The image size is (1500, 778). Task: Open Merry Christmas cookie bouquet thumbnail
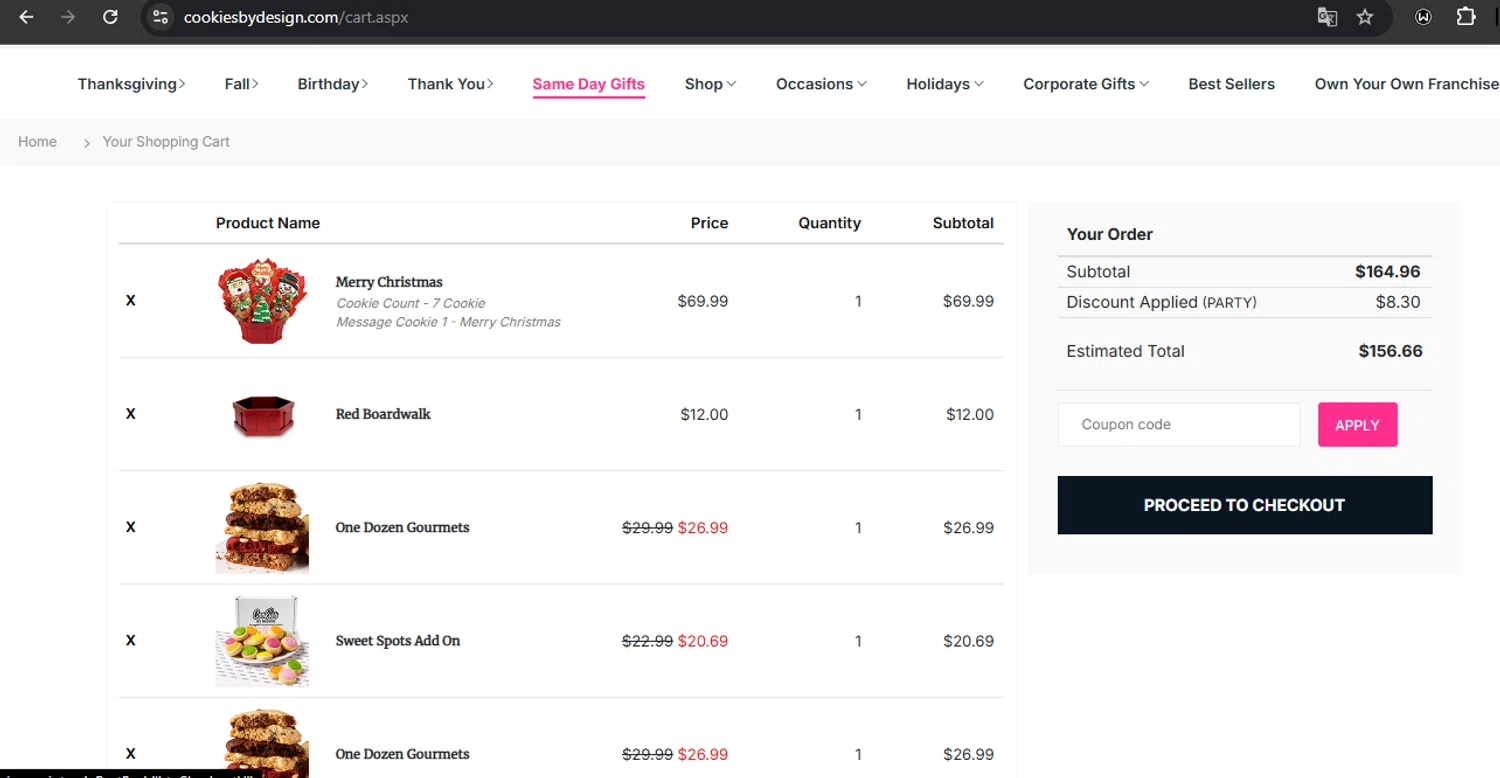click(262, 301)
